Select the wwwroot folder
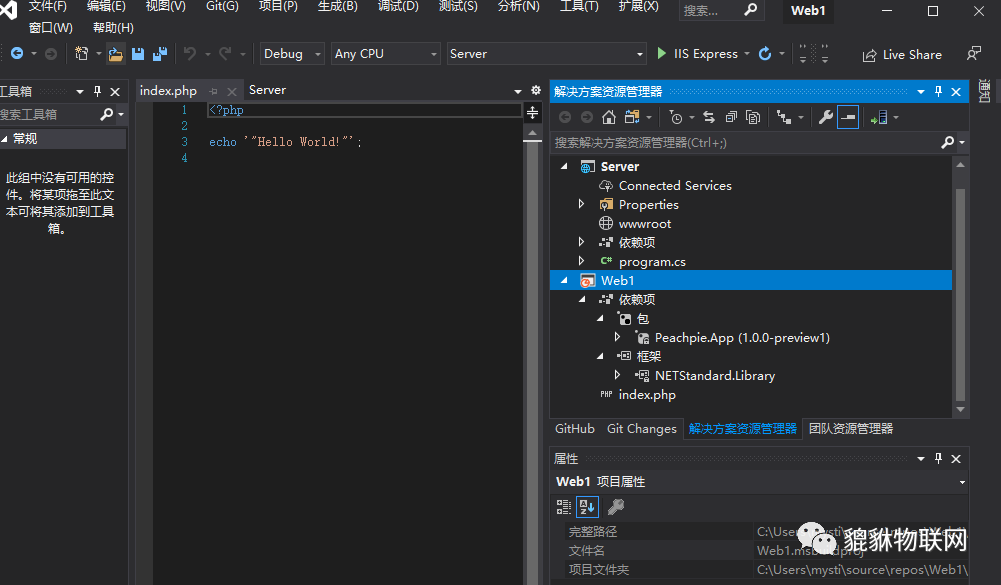The image size is (1001, 585). click(x=645, y=224)
